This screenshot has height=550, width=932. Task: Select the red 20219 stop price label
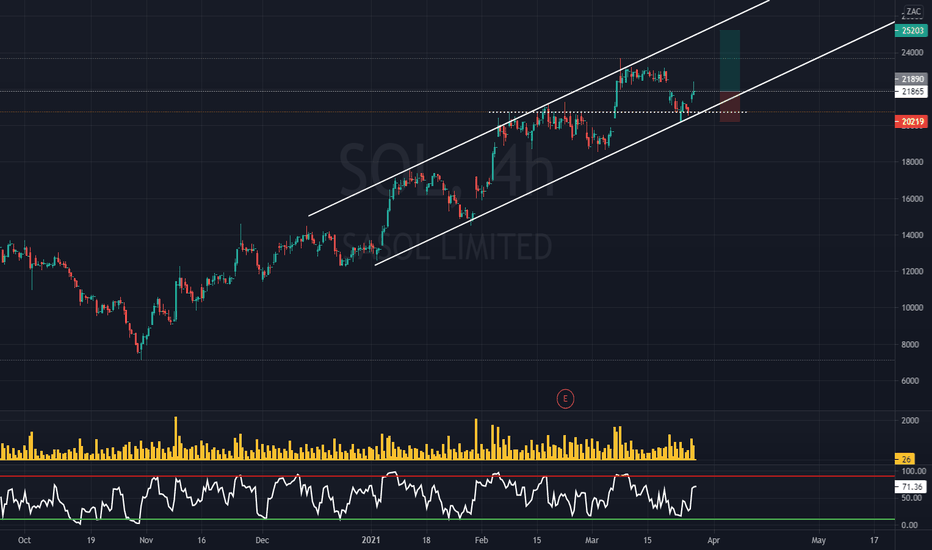911,121
